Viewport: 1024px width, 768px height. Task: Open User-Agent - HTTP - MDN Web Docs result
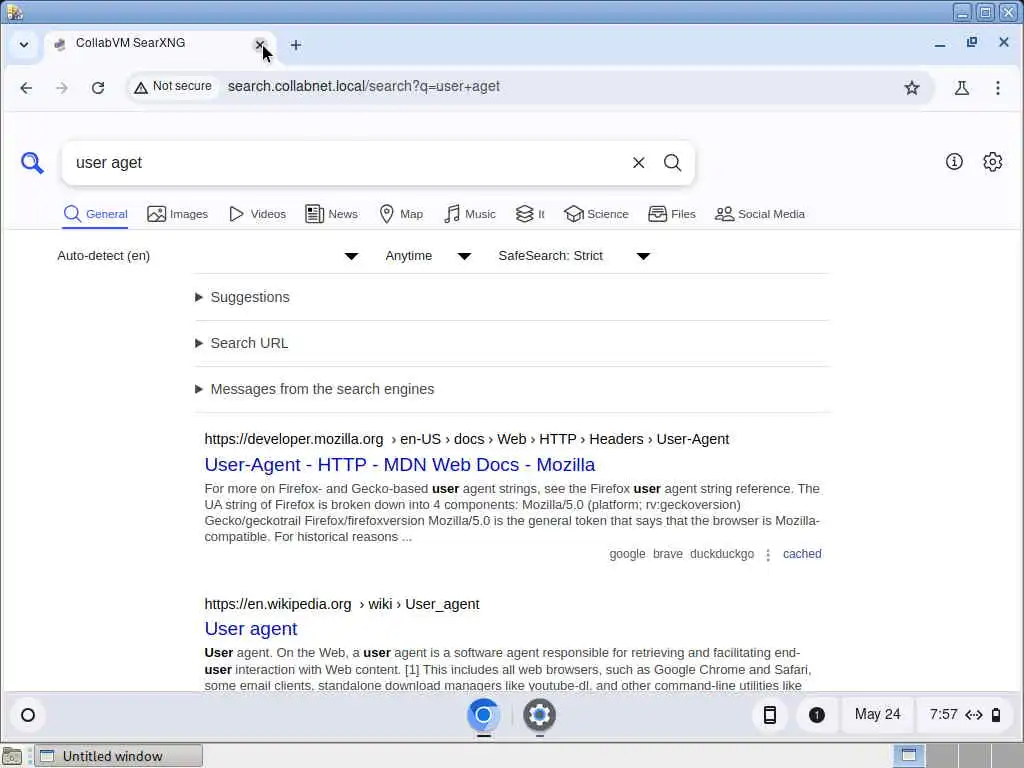pyautogui.click(x=400, y=465)
